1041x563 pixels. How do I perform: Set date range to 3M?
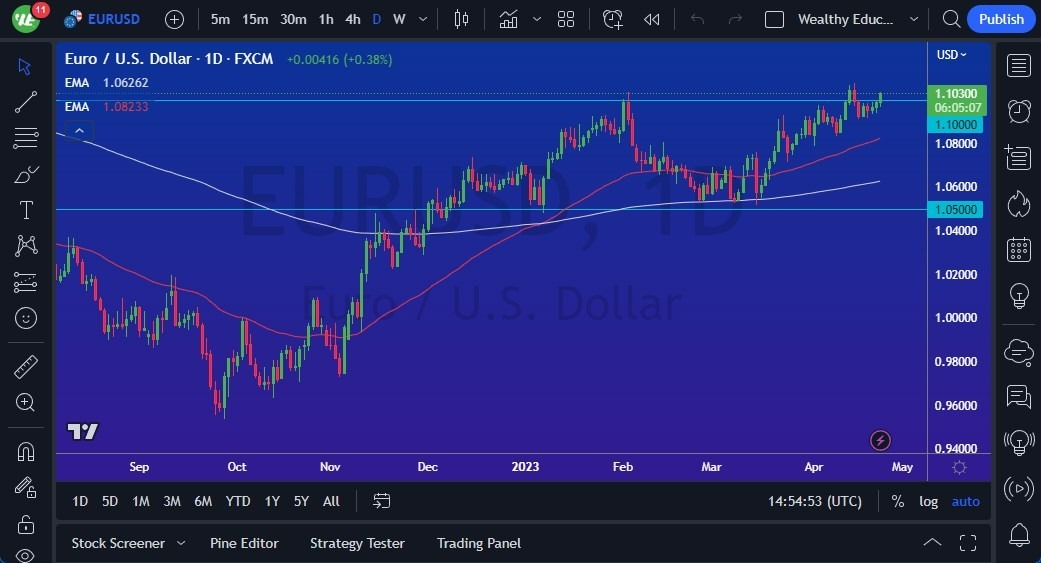coord(172,501)
